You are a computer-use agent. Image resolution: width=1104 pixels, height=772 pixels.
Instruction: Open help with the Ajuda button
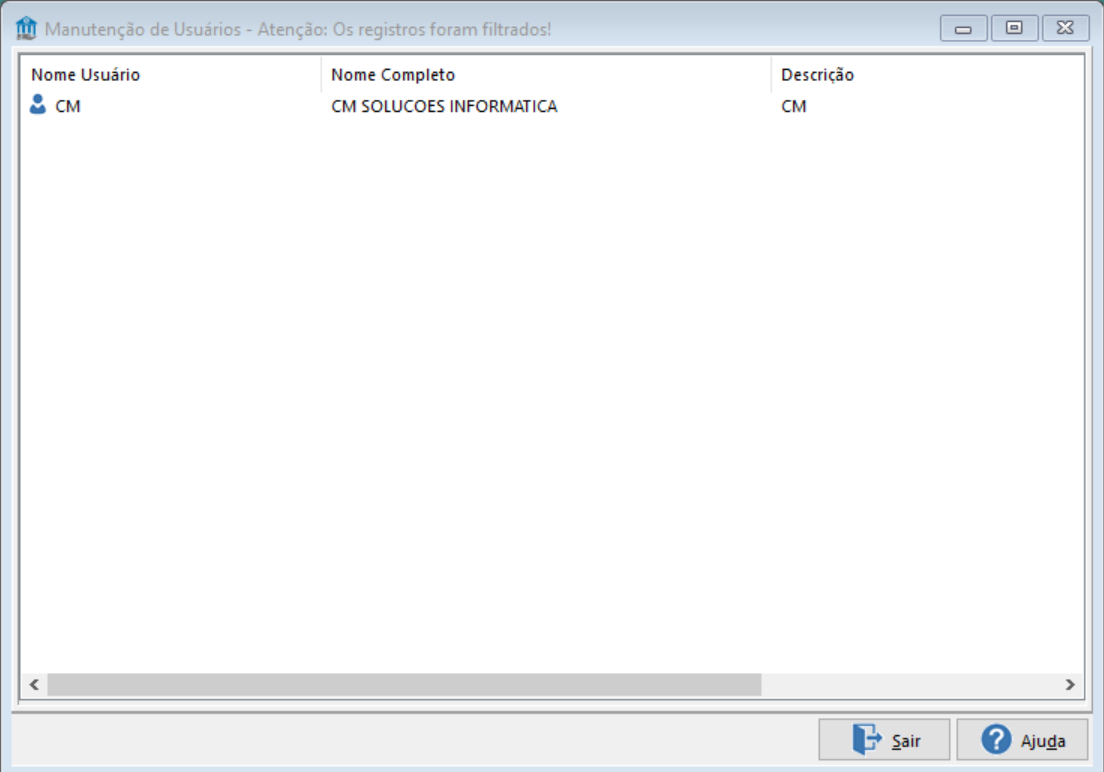[1022, 740]
